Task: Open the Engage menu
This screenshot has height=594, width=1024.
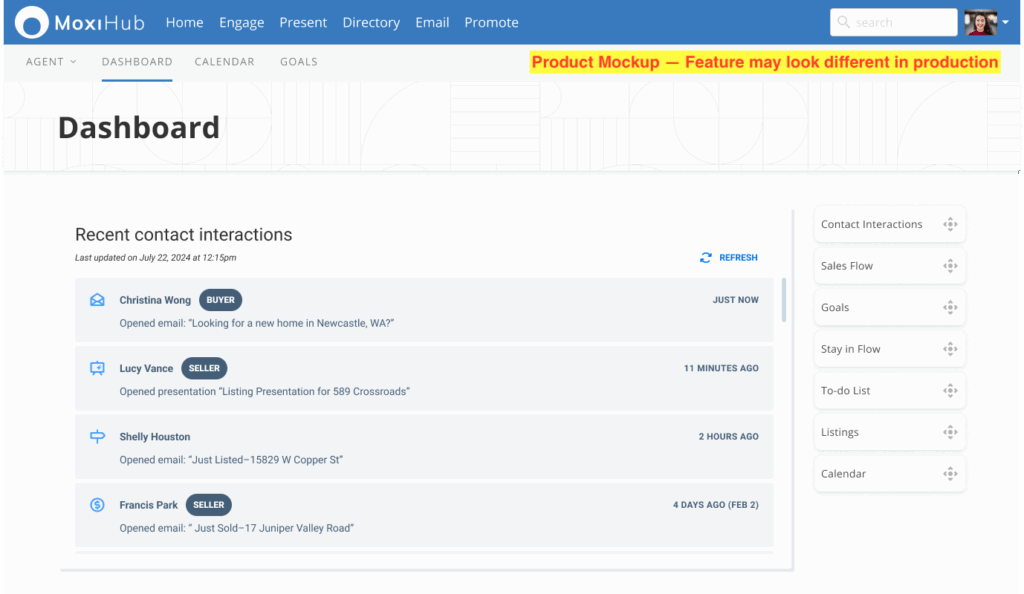Action: (242, 22)
